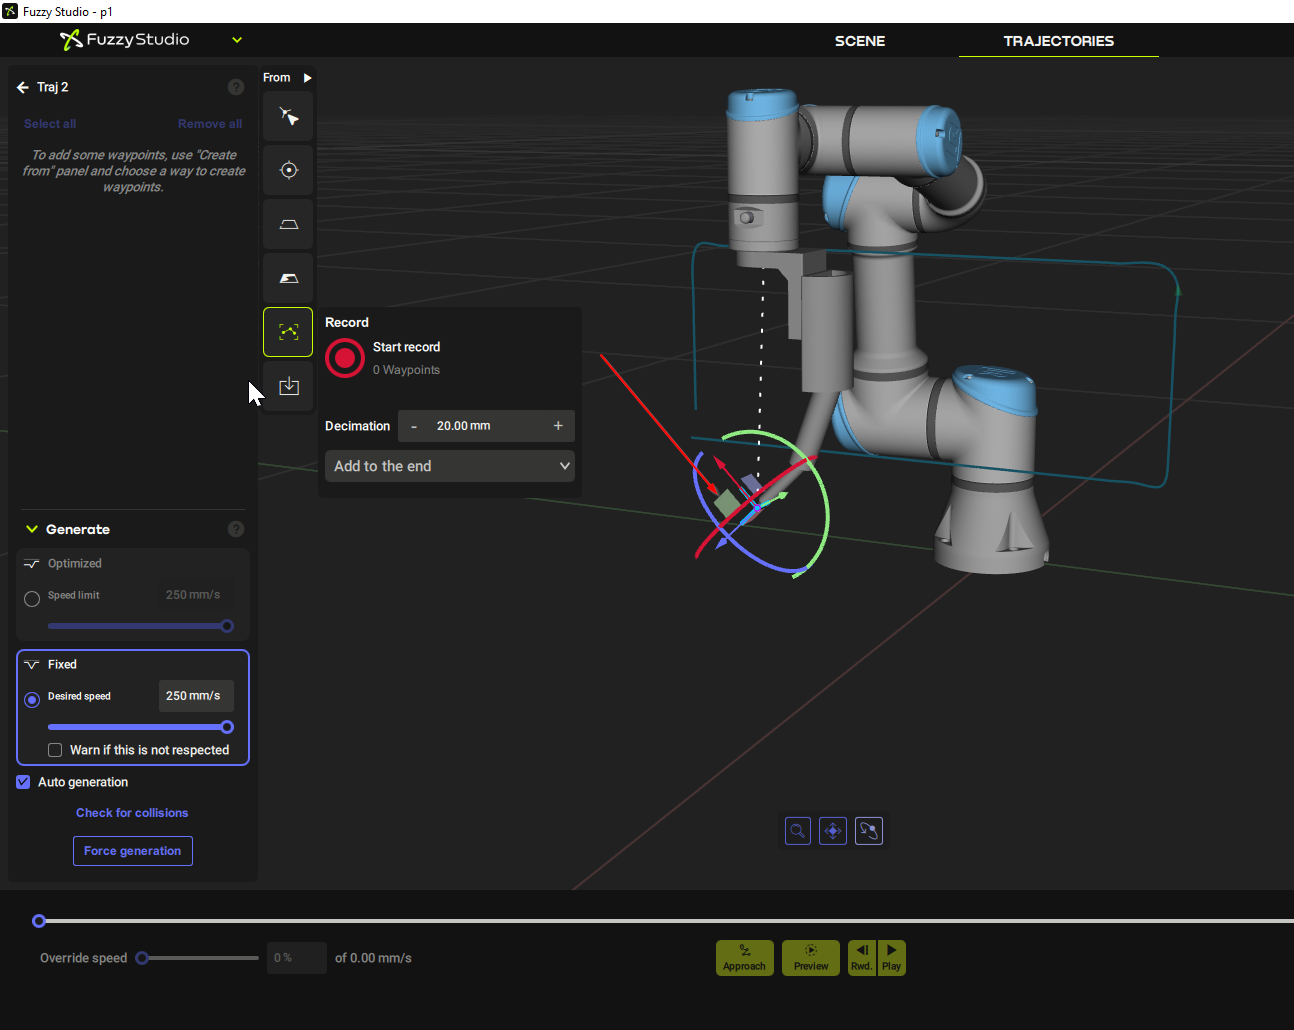Click the Force generation button
The image size is (1294, 1030).
coord(132,850)
